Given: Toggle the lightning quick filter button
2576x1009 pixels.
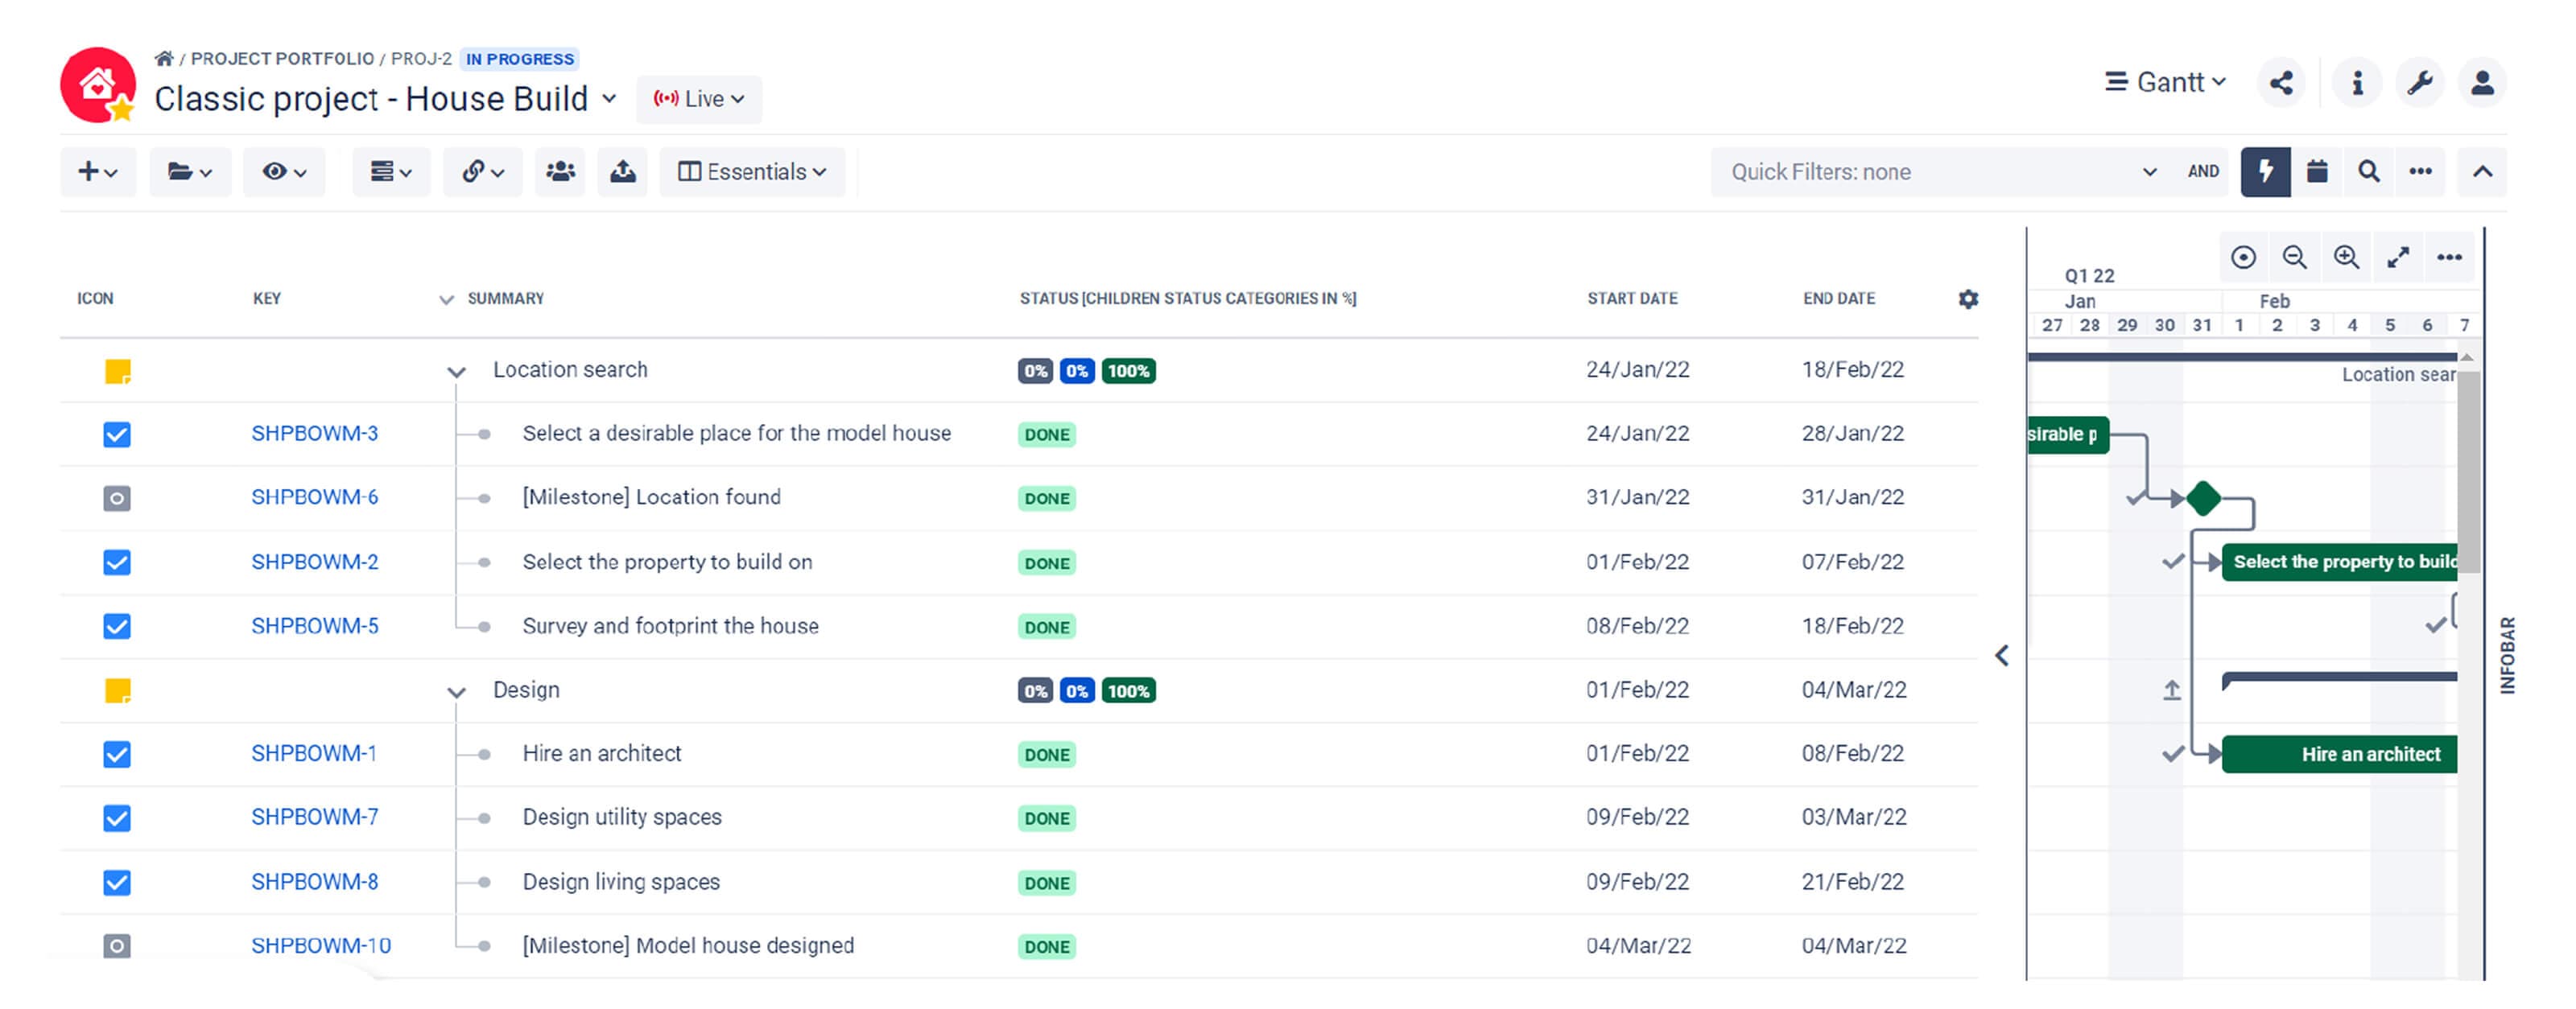Looking at the screenshot, I should pos(2265,172).
